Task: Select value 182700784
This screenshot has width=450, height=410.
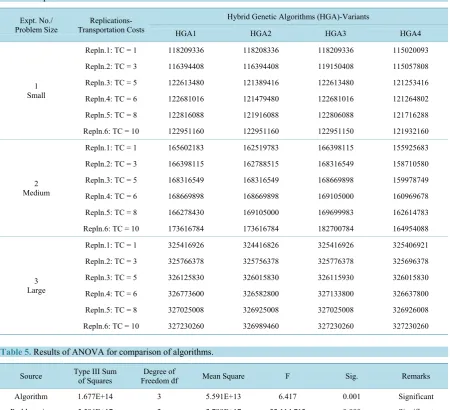Action: 335,229
